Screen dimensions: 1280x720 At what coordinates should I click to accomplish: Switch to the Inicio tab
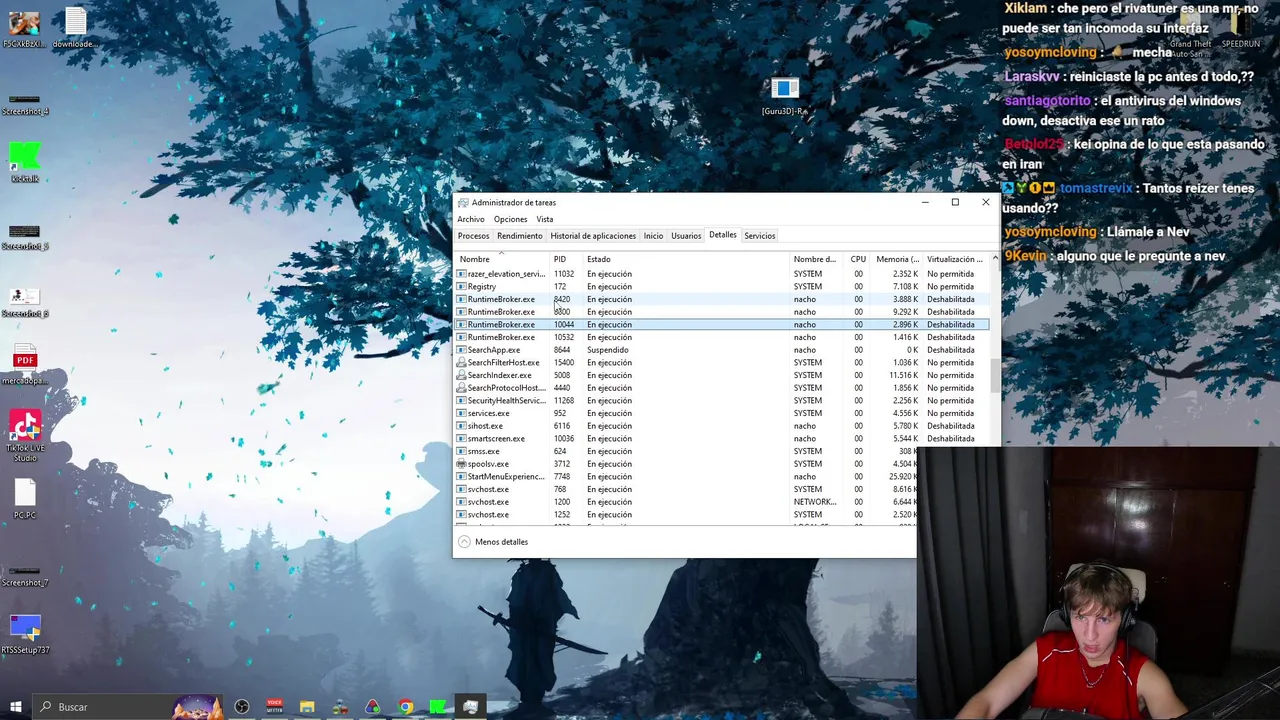653,236
